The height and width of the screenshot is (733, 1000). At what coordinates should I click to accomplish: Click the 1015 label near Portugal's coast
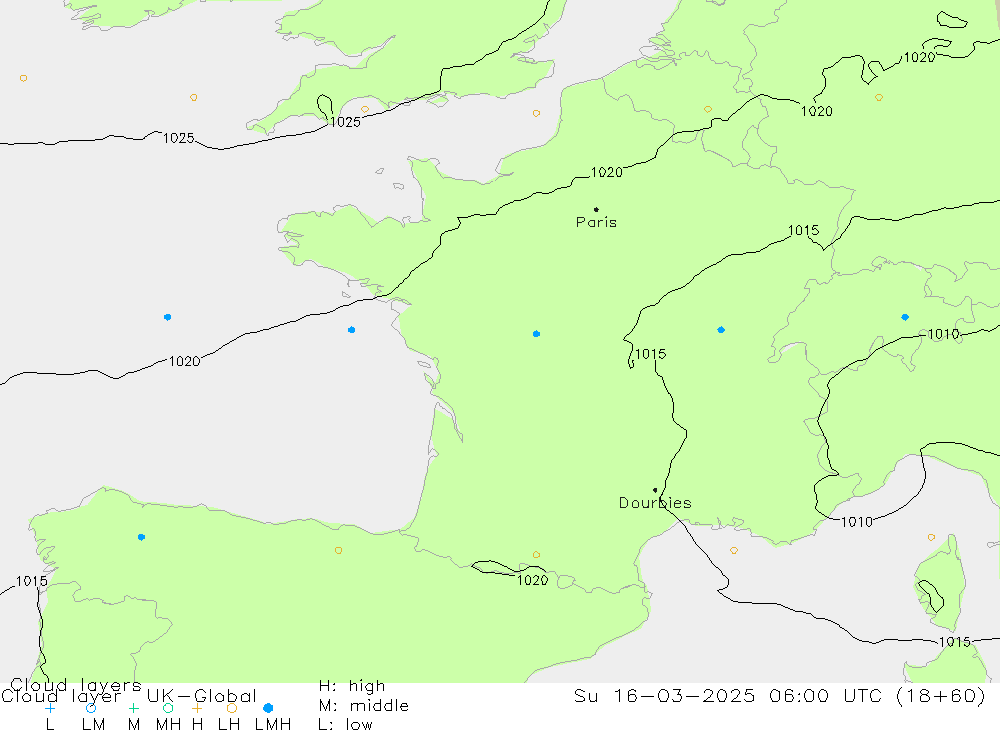pyautogui.click(x=31, y=581)
